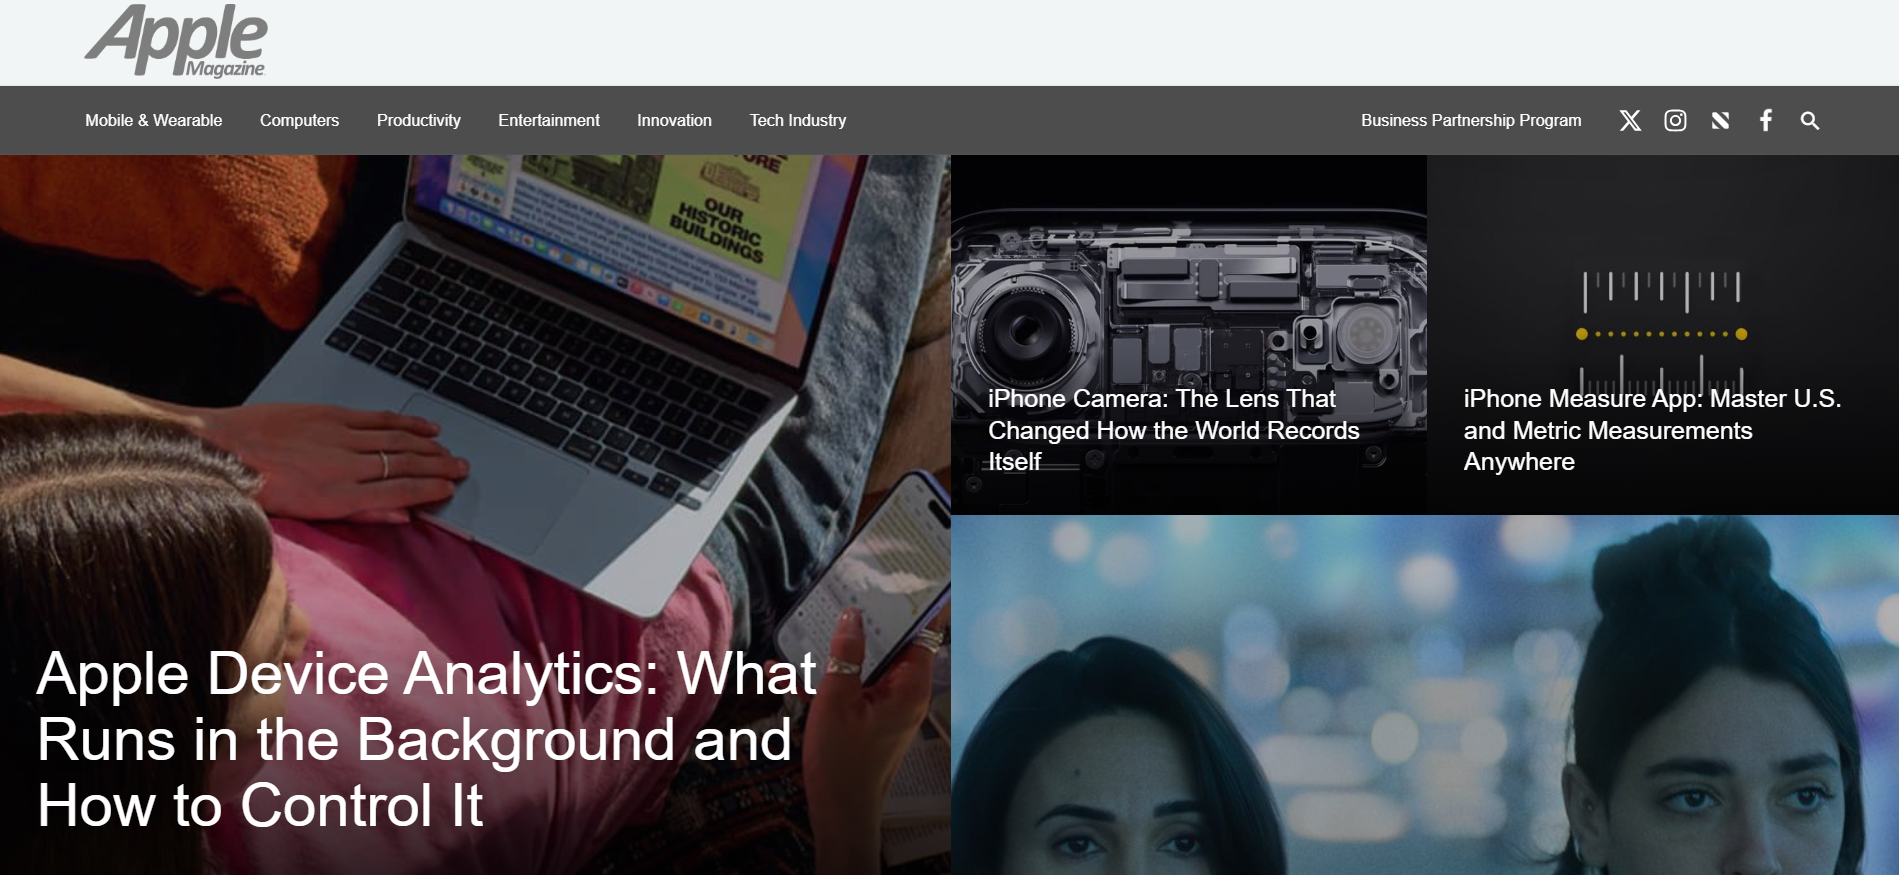Image resolution: width=1899 pixels, height=875 pixels.
Task: Read Apple Device Analytics article headline
Action: click(427, 739)
